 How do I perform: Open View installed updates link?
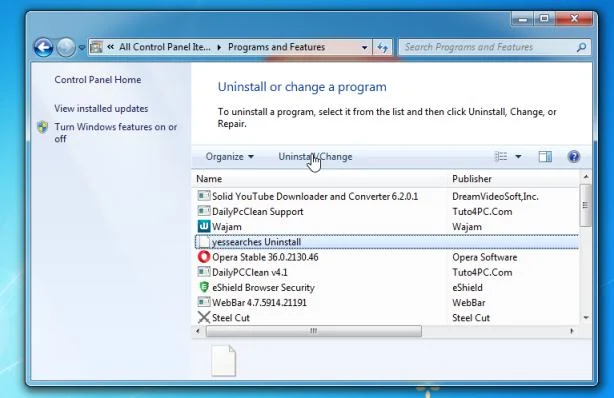point(101,109)
